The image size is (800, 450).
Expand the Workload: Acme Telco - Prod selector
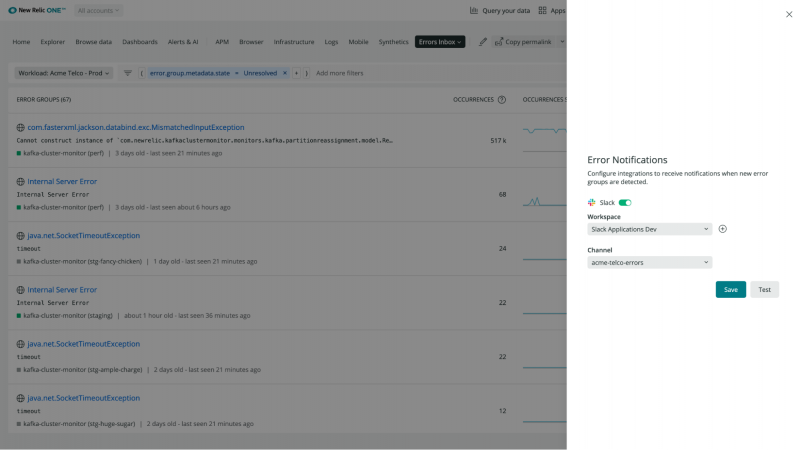pos(63,73)
